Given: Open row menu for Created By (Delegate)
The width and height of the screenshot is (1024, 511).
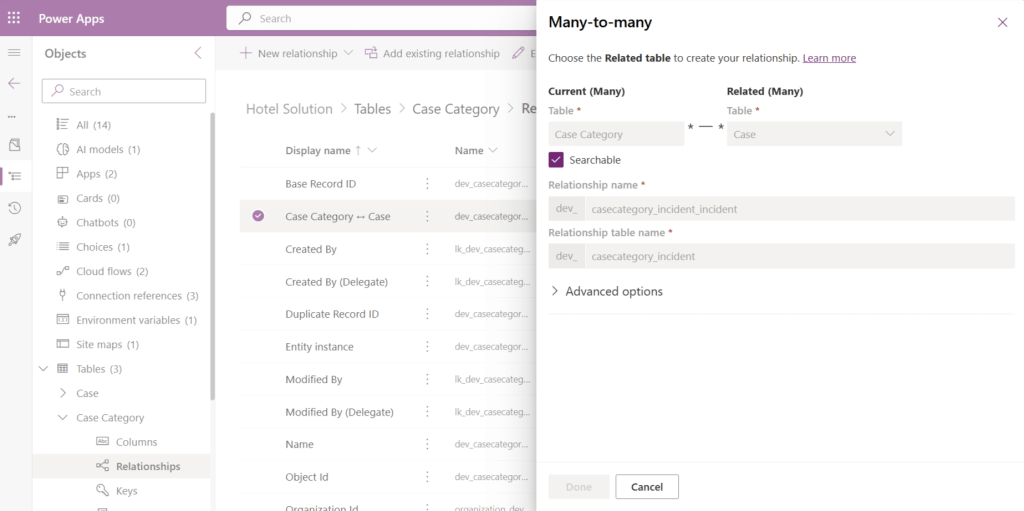Looking at the screenshot, I should coord(427,282).
